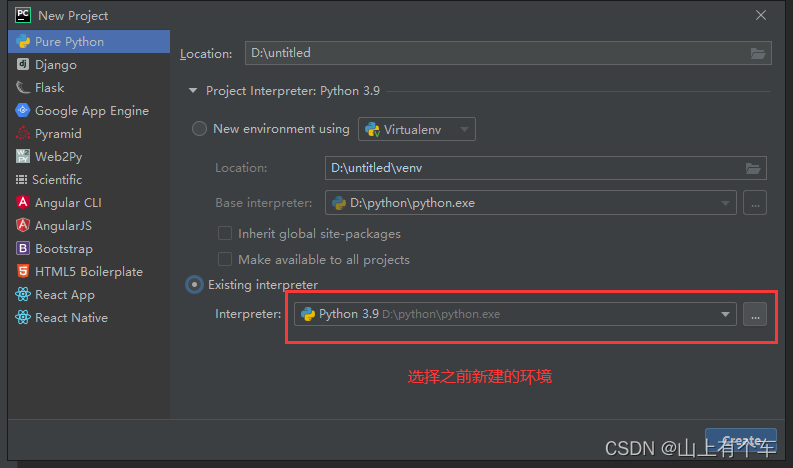Screen dimensions: 793x468
Task: Click Virtualenv python icon in dropdown
Action: coord(373,130)
